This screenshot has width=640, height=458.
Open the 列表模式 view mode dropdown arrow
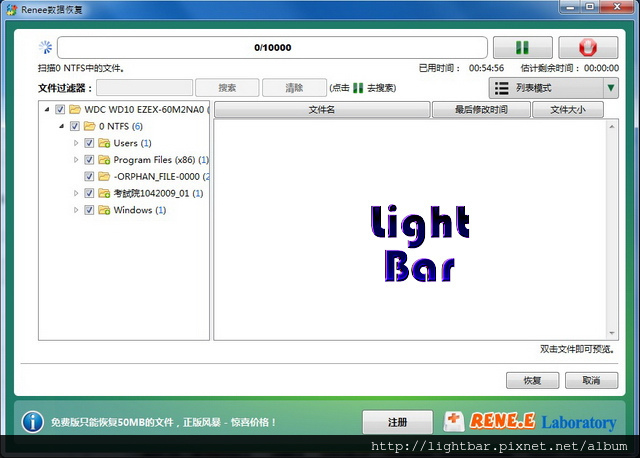[x=611, y=88]
